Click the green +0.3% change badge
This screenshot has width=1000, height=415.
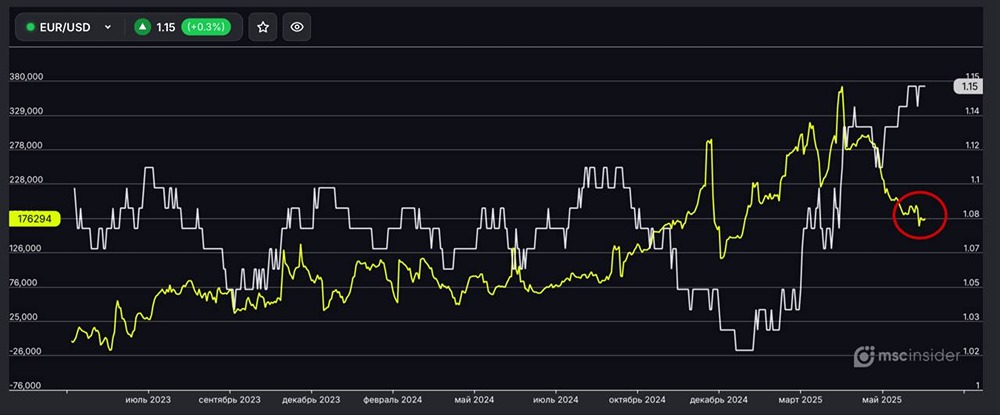click(x=206, y=27)
